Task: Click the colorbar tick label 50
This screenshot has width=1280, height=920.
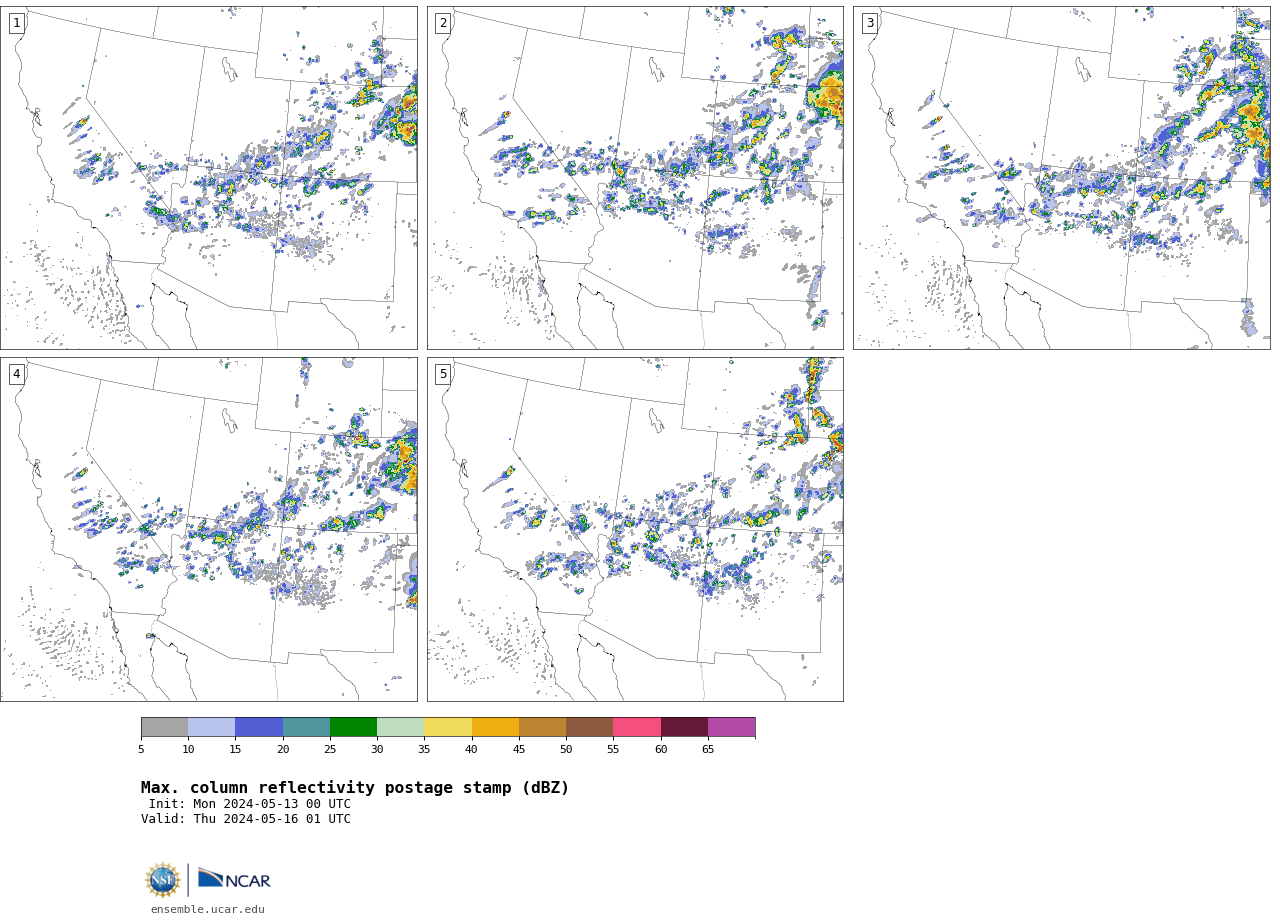Action: click(x=566, y=749)
